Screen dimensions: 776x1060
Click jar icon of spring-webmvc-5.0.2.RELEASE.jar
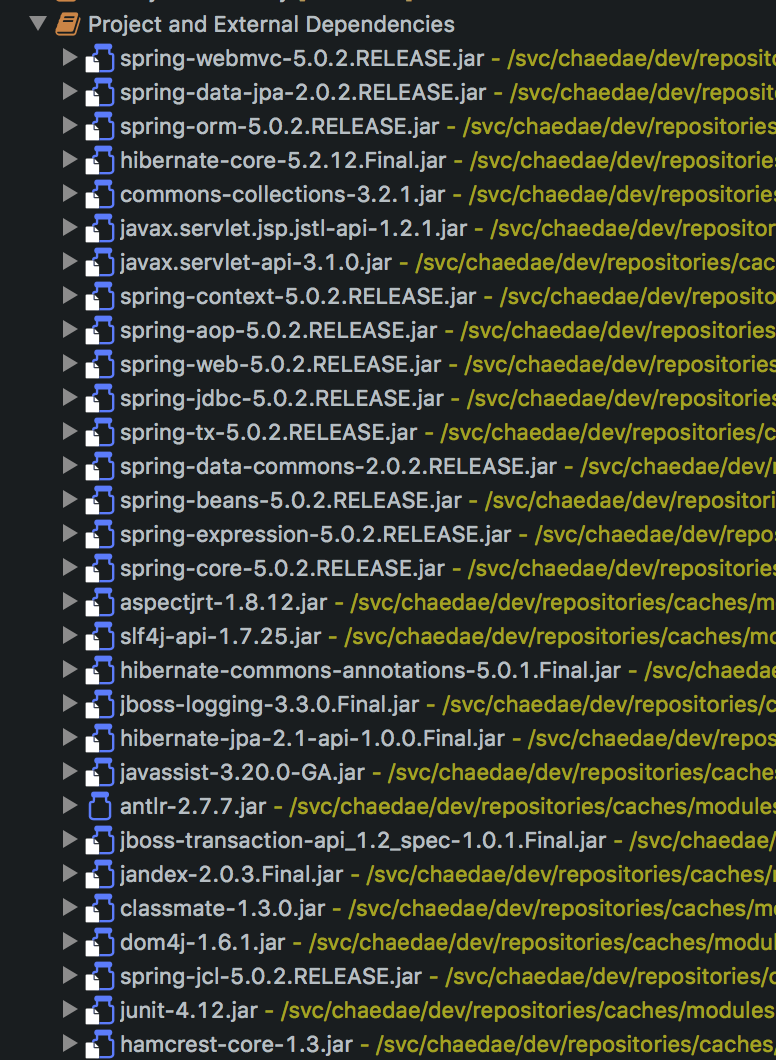[100, 58]
